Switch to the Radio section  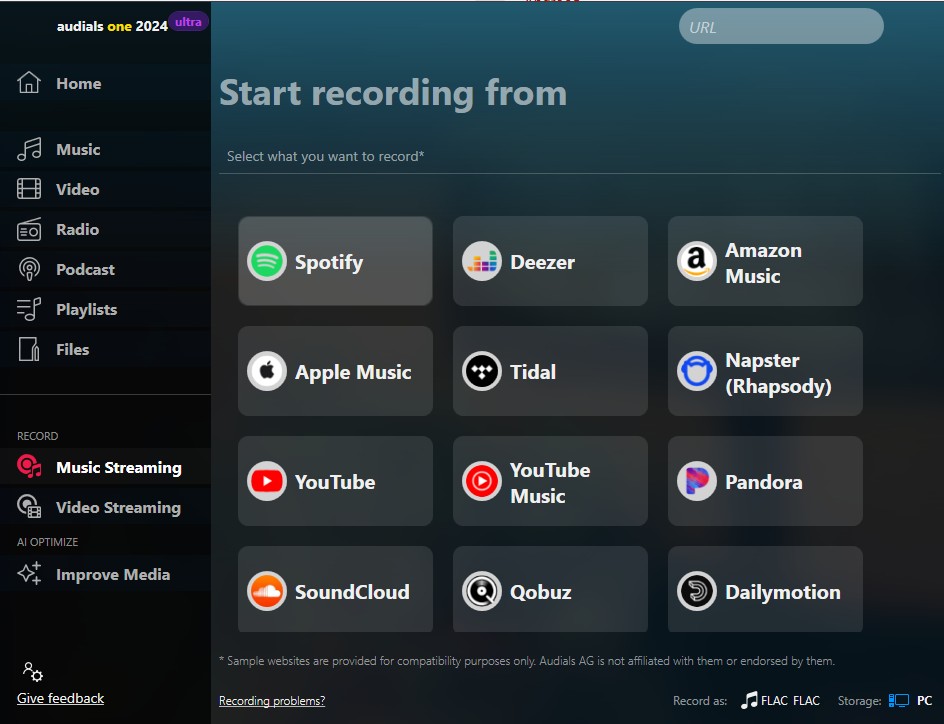pos(105,229)
